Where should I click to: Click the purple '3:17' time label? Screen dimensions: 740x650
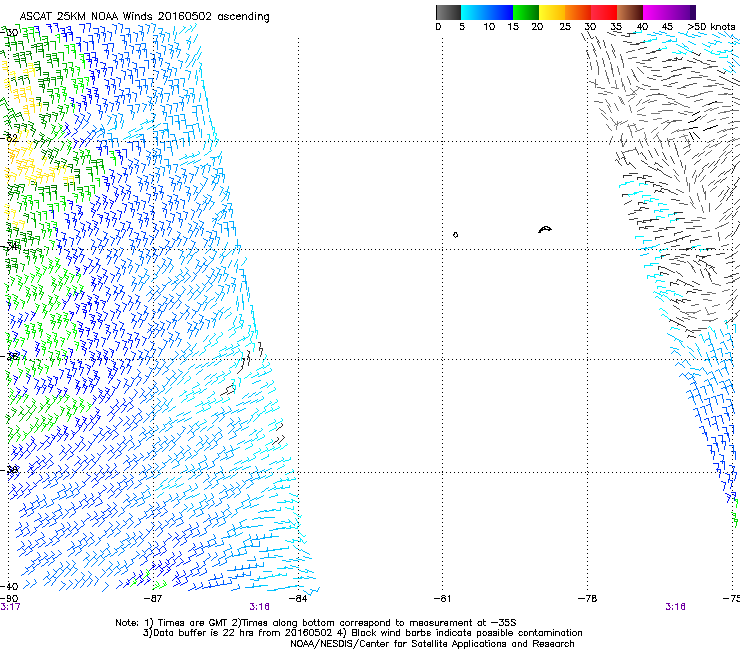(10, 607)
